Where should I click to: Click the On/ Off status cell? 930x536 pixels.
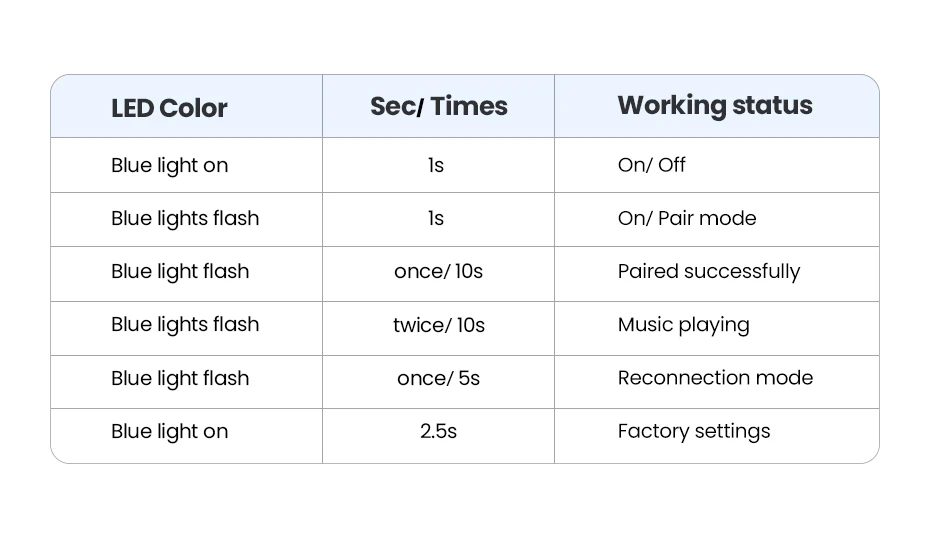pyautogui.click(x=651, y=165)
